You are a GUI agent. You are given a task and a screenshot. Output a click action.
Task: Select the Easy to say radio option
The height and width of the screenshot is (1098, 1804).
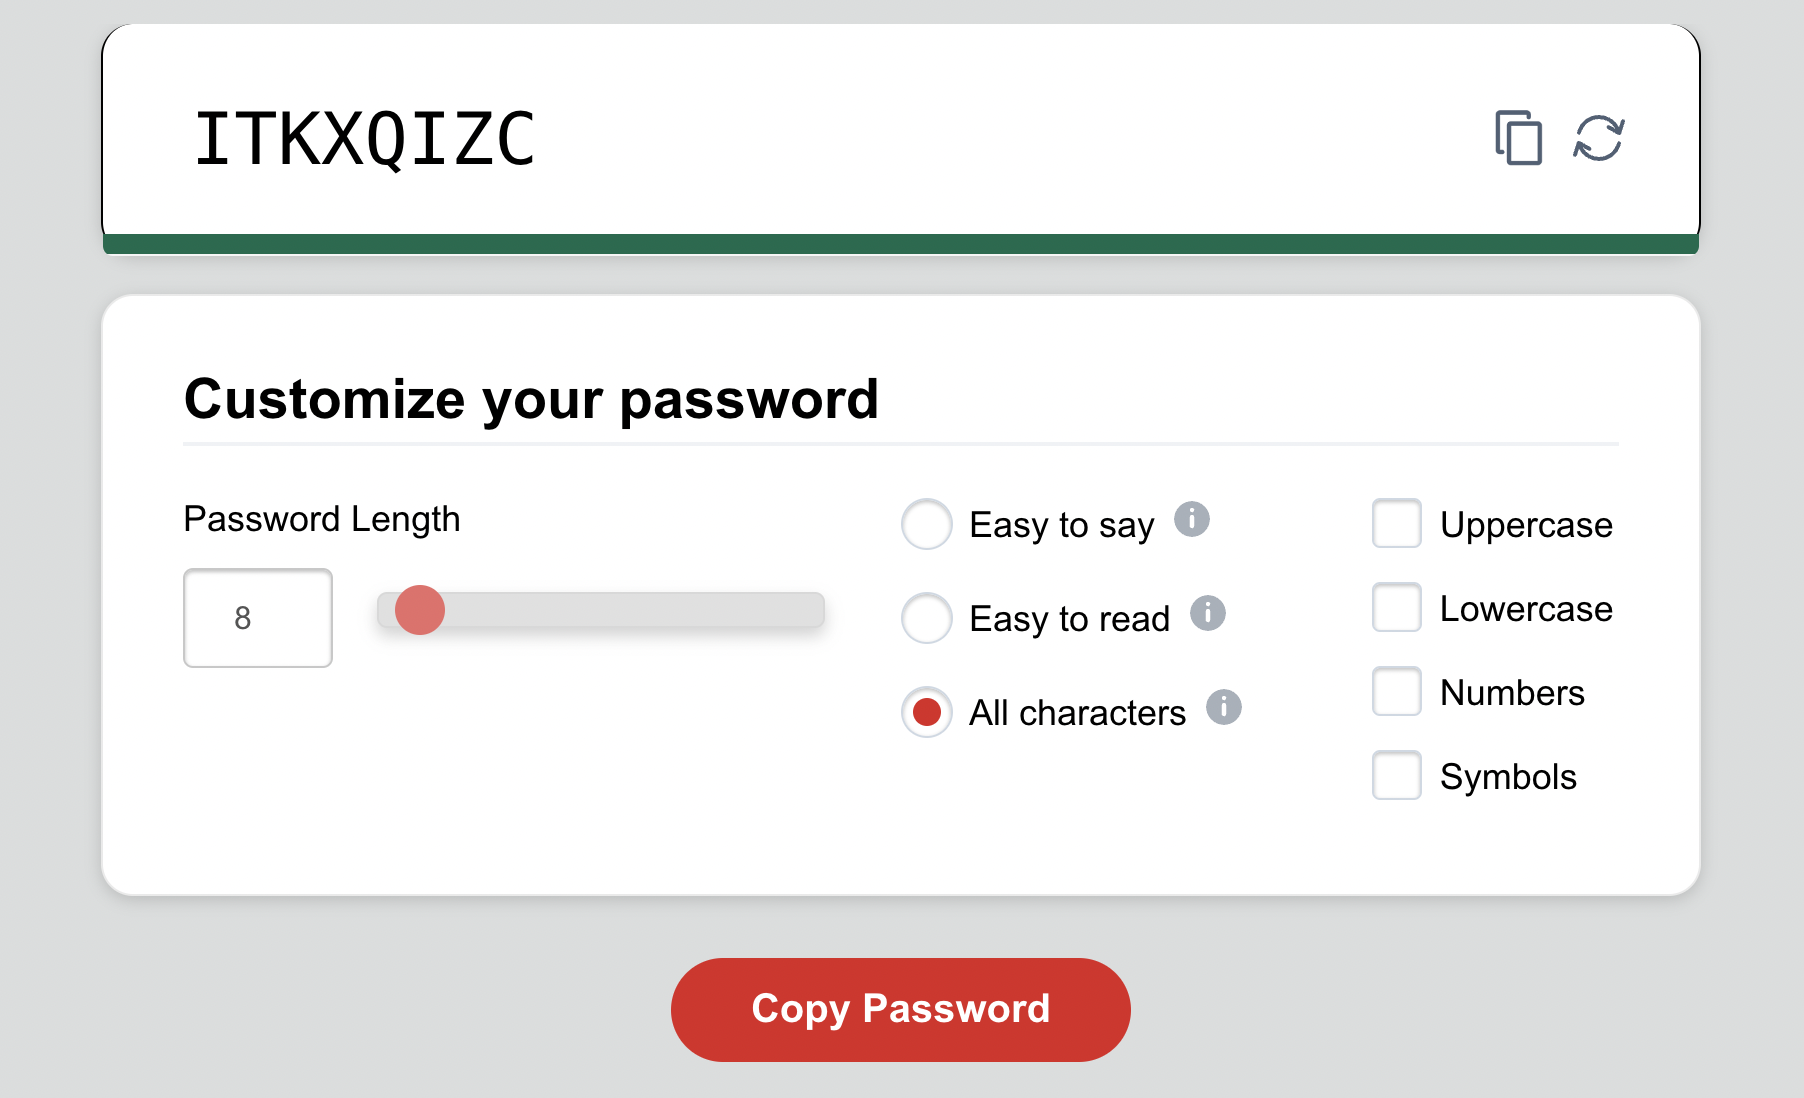(x=927, y=524)
